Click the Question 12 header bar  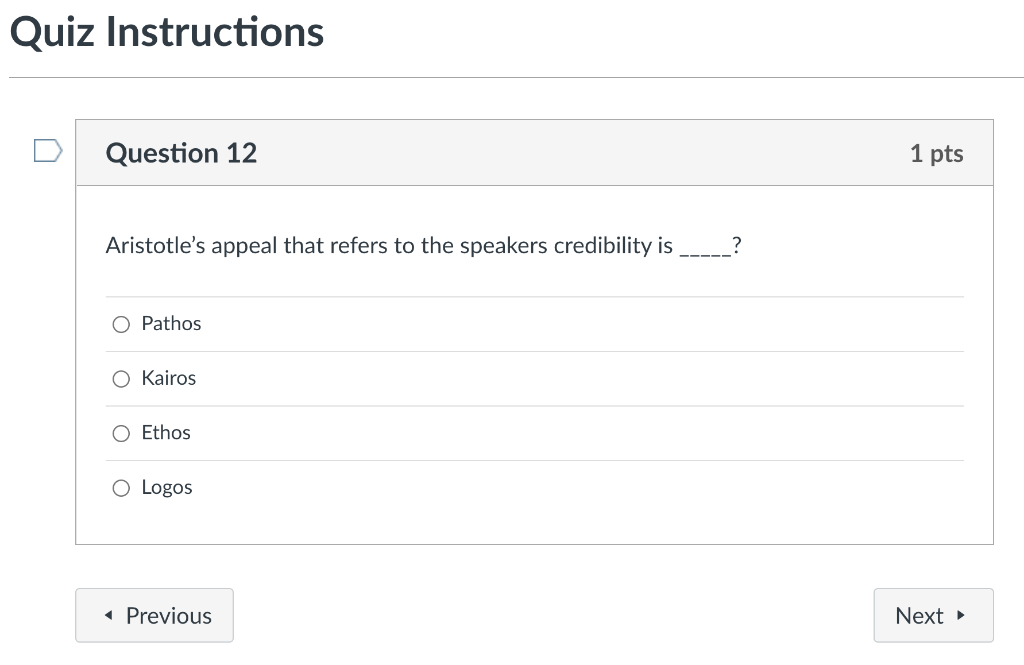coord(535,153)
